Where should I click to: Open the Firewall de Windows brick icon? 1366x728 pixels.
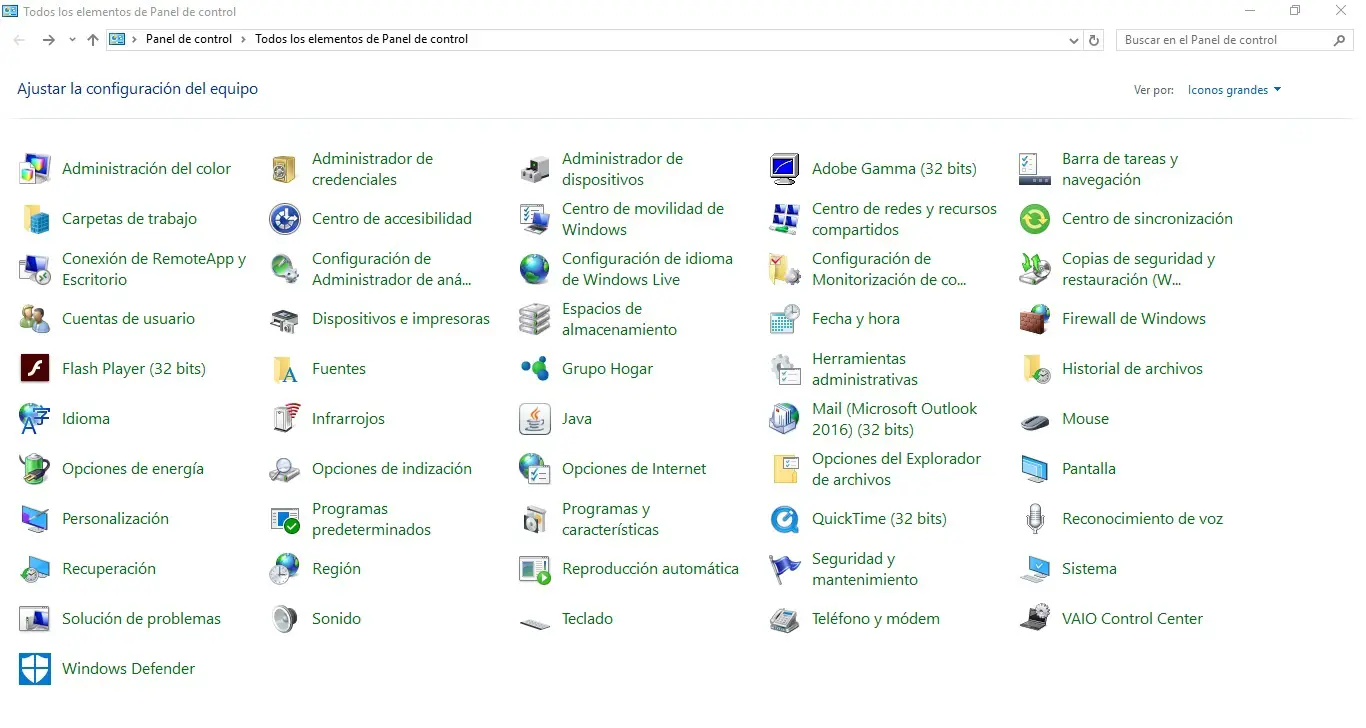pos(1035,319)
